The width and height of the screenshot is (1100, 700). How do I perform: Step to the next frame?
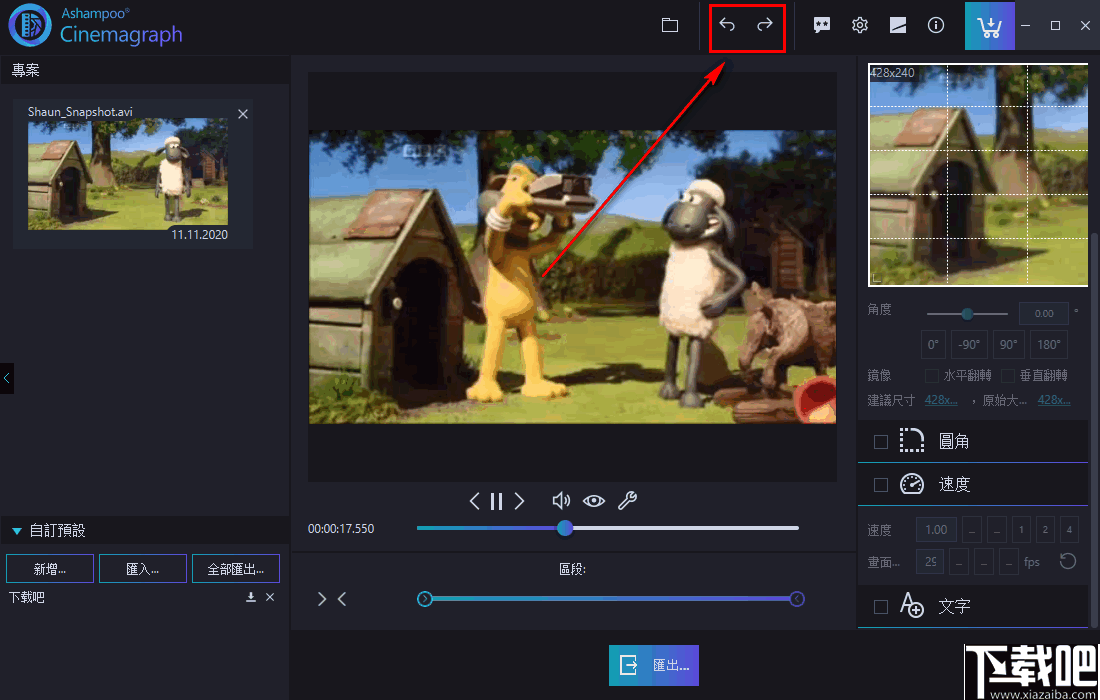point(519,501)
